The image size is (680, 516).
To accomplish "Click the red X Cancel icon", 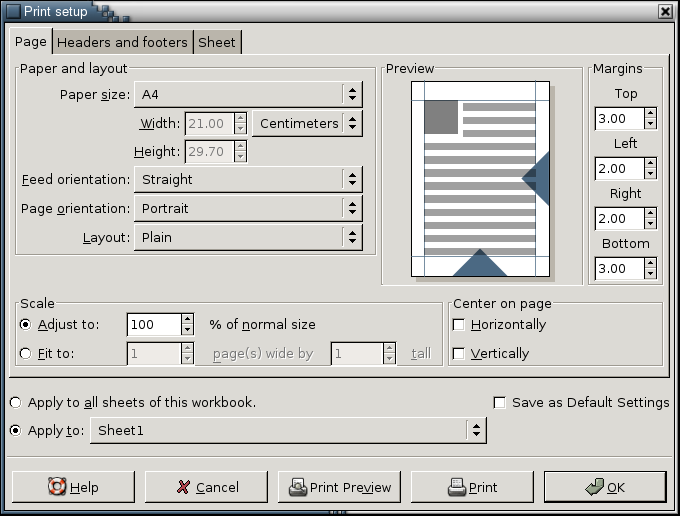I will pyautogui.click(x=183, y=487).
